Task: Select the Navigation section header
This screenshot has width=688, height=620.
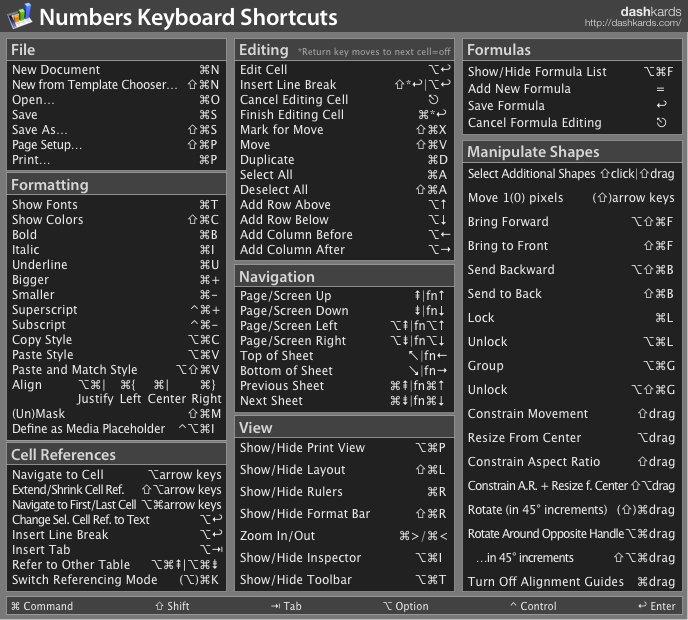Action: [344, 277]
